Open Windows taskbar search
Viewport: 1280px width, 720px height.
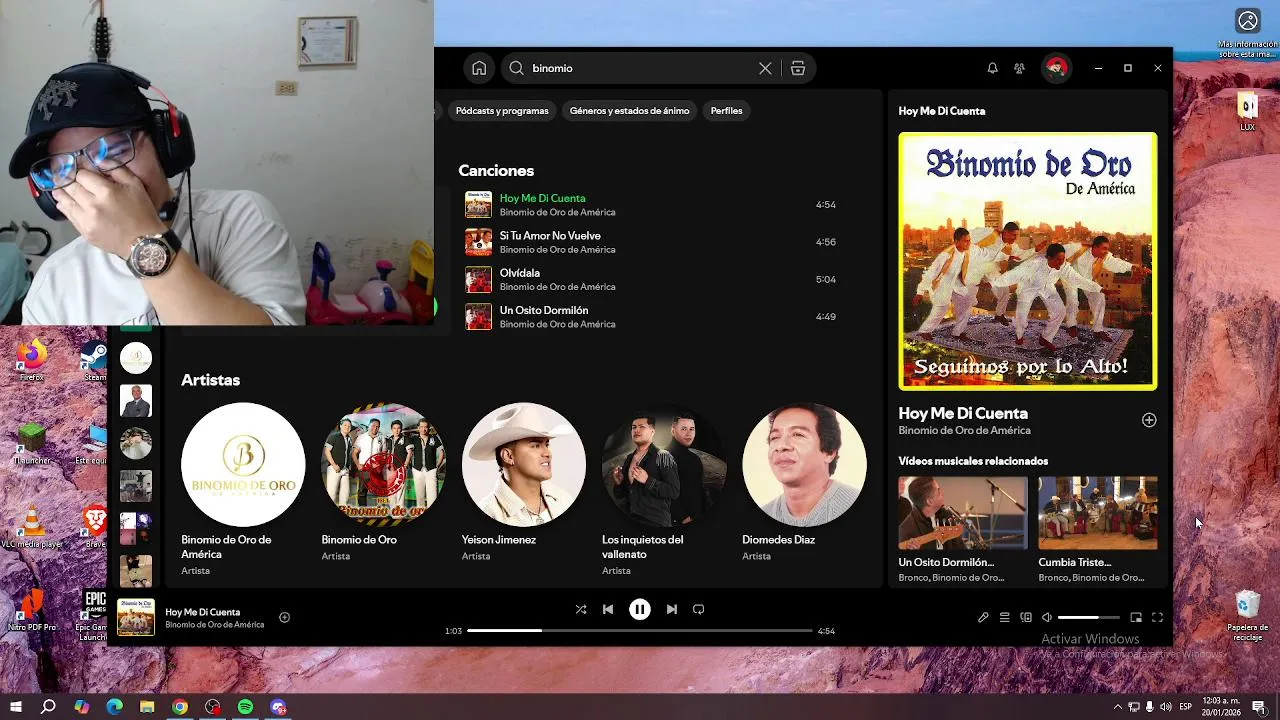pos(48,706)
